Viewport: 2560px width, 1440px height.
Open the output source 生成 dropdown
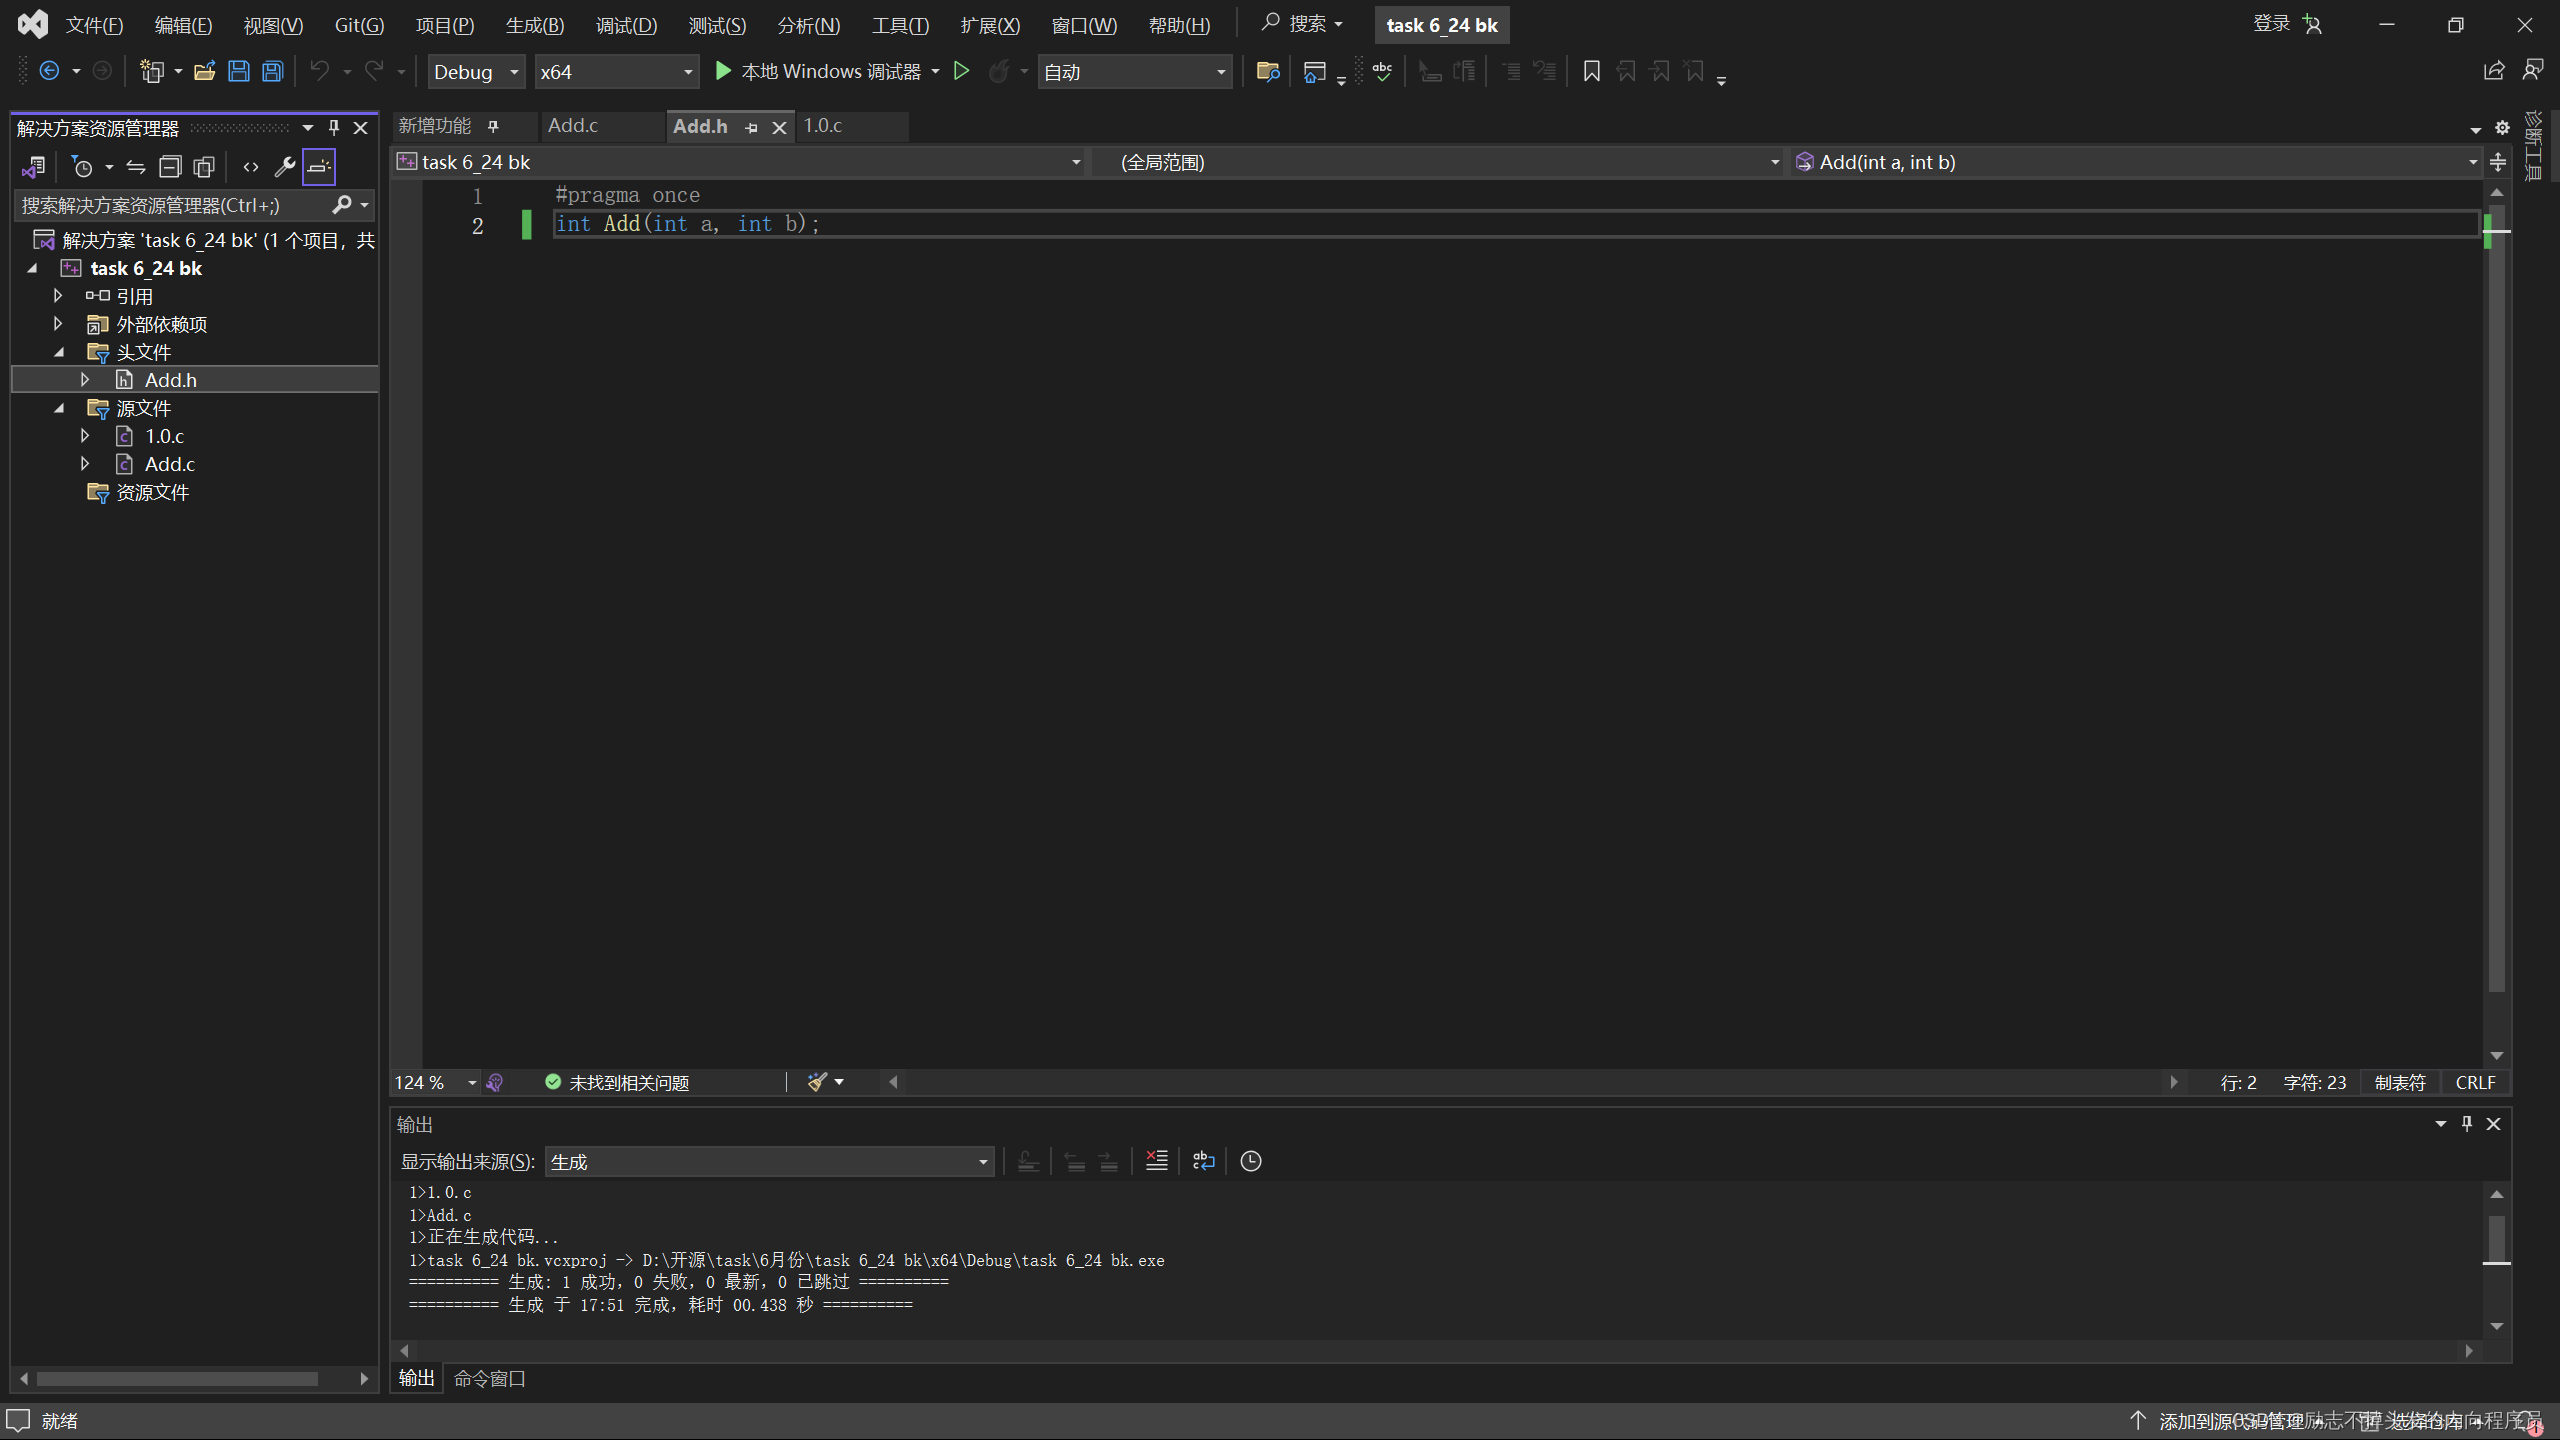pos(769,1162)
